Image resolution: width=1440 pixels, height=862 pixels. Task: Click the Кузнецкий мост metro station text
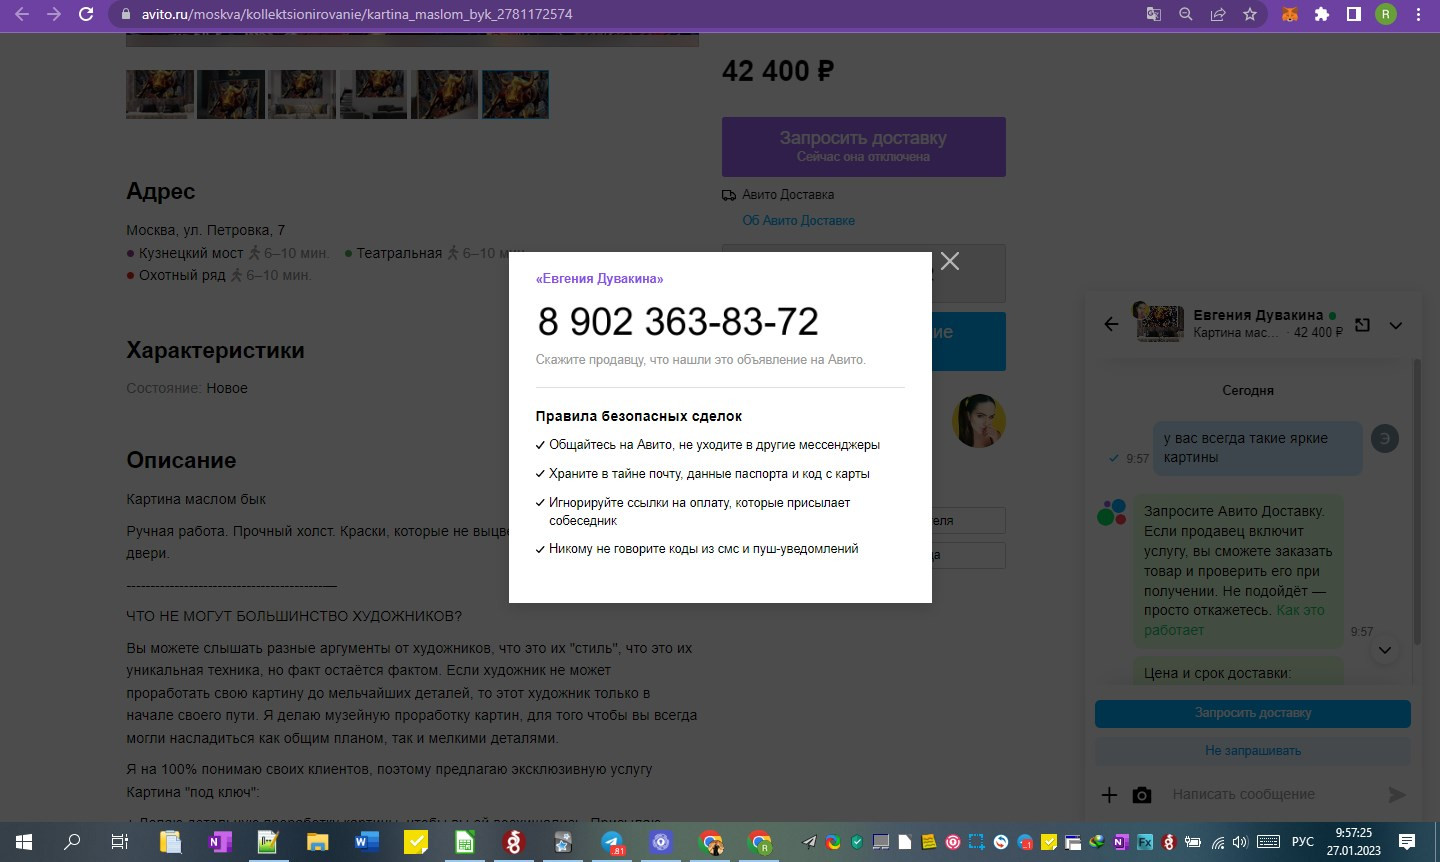click(191, 253)
